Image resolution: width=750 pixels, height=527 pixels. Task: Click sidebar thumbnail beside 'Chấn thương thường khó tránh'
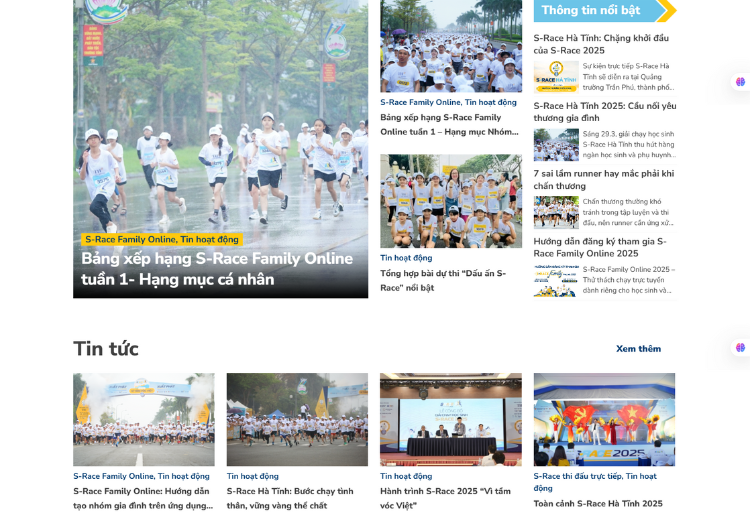point(556,212)
